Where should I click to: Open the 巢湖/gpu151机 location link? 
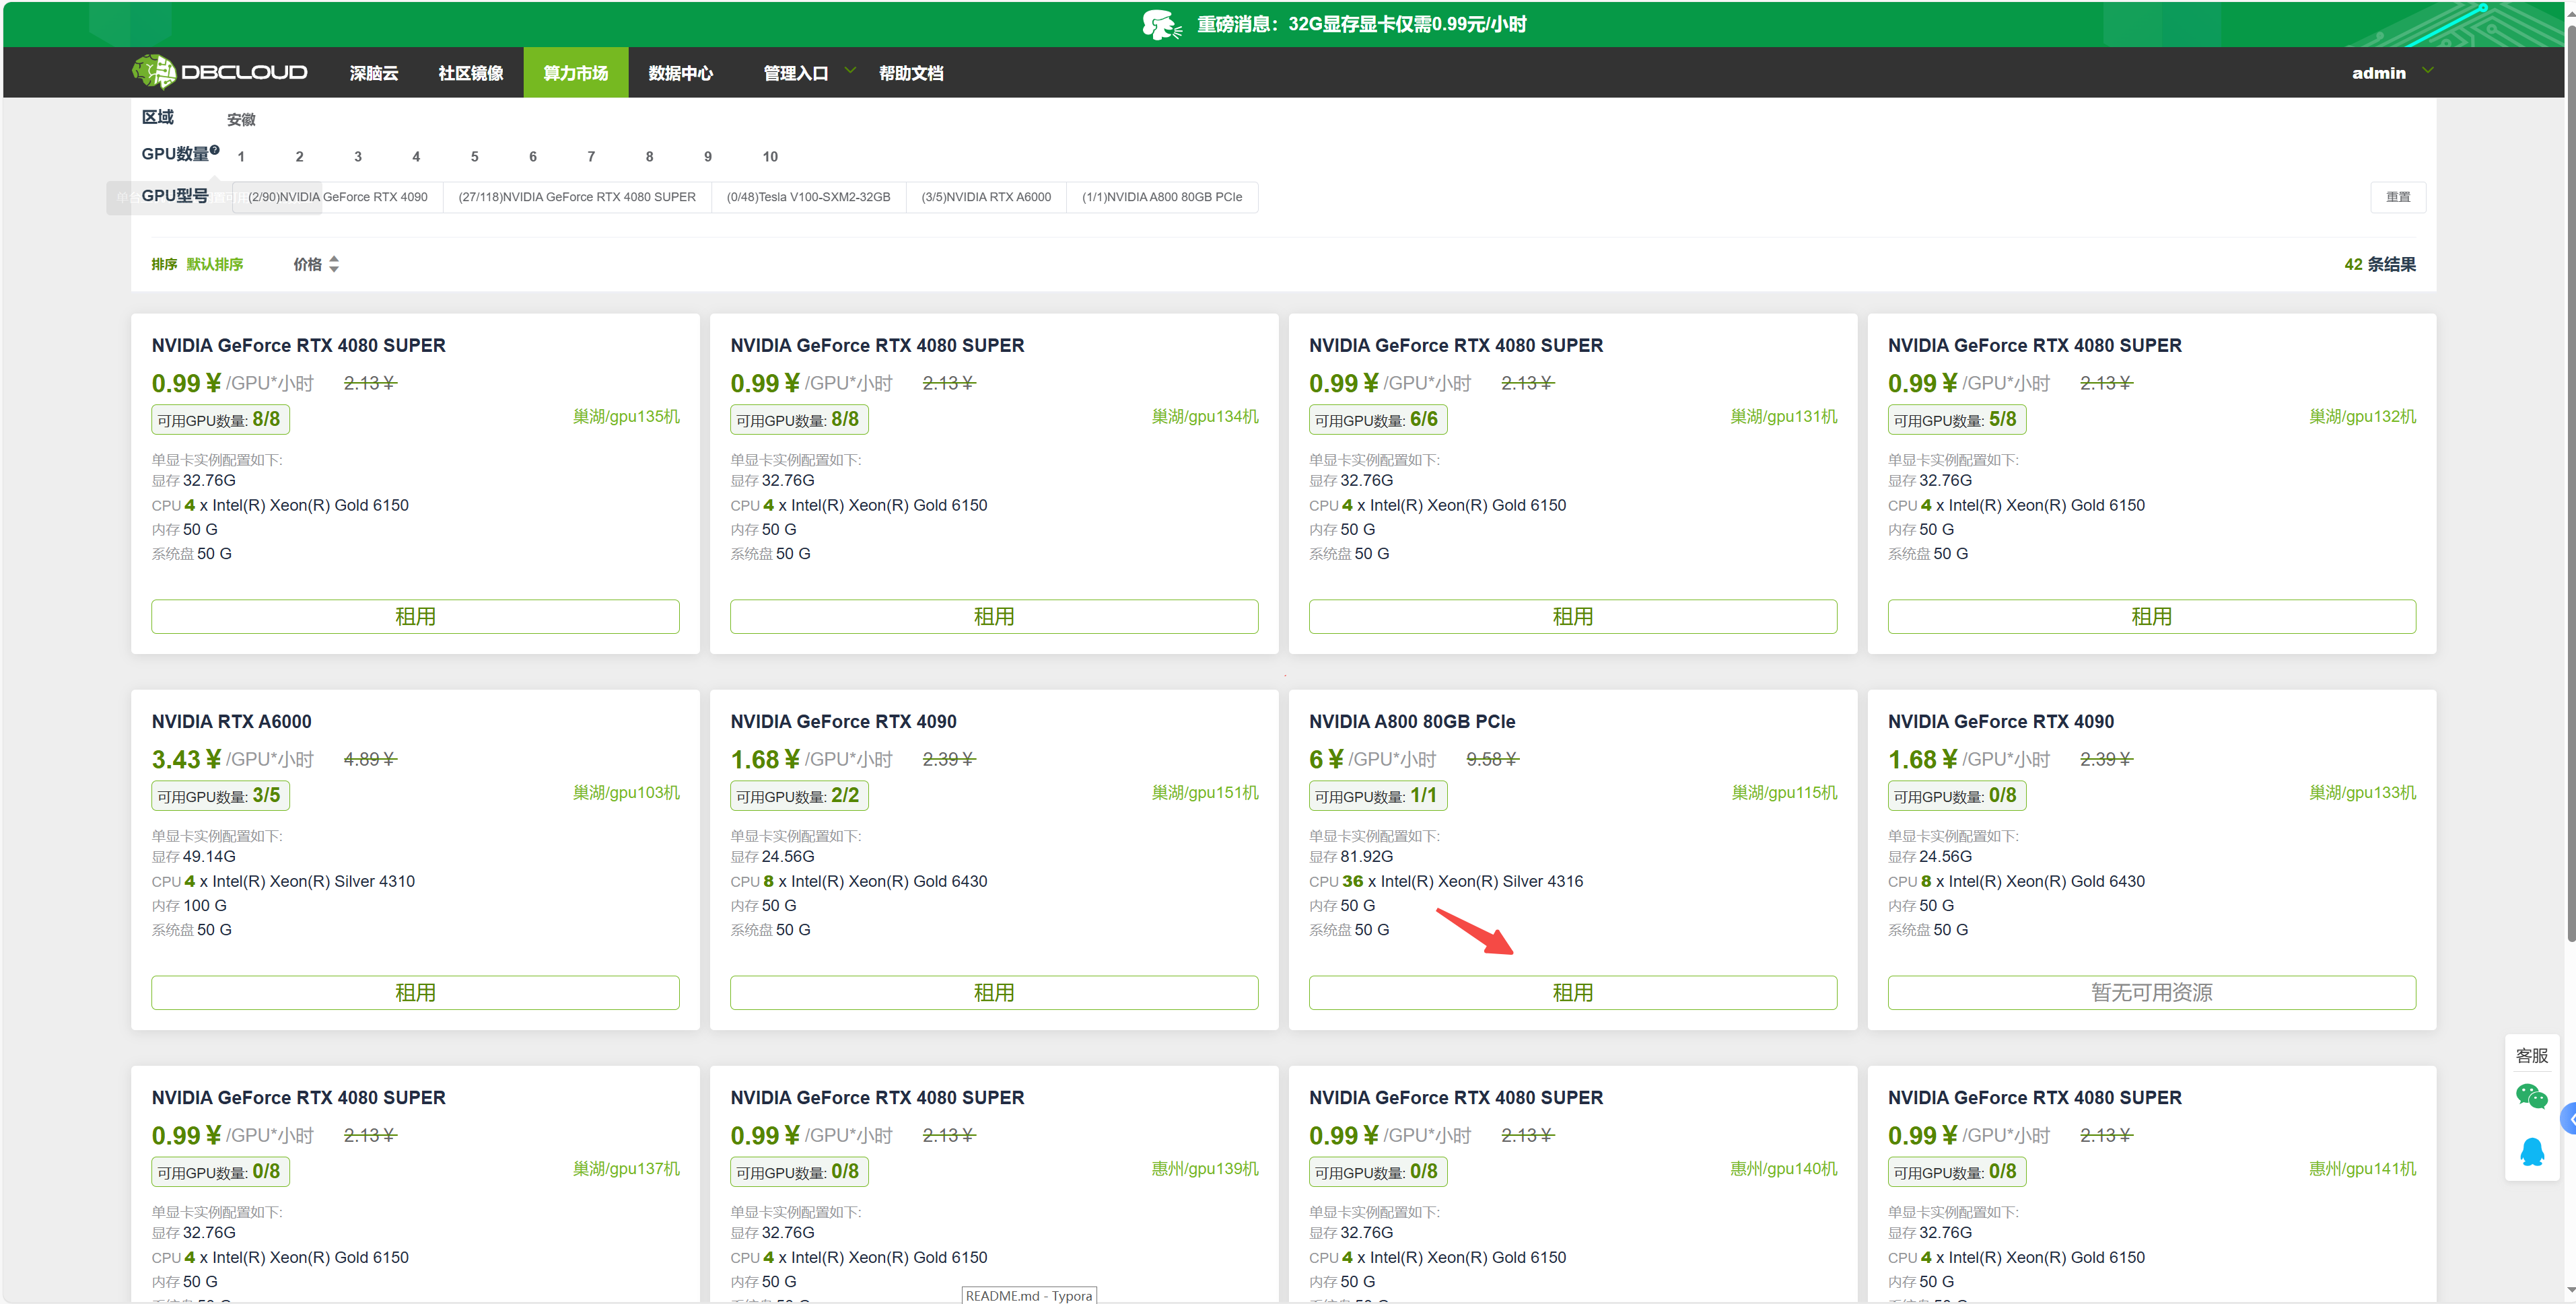point(1205,792)
